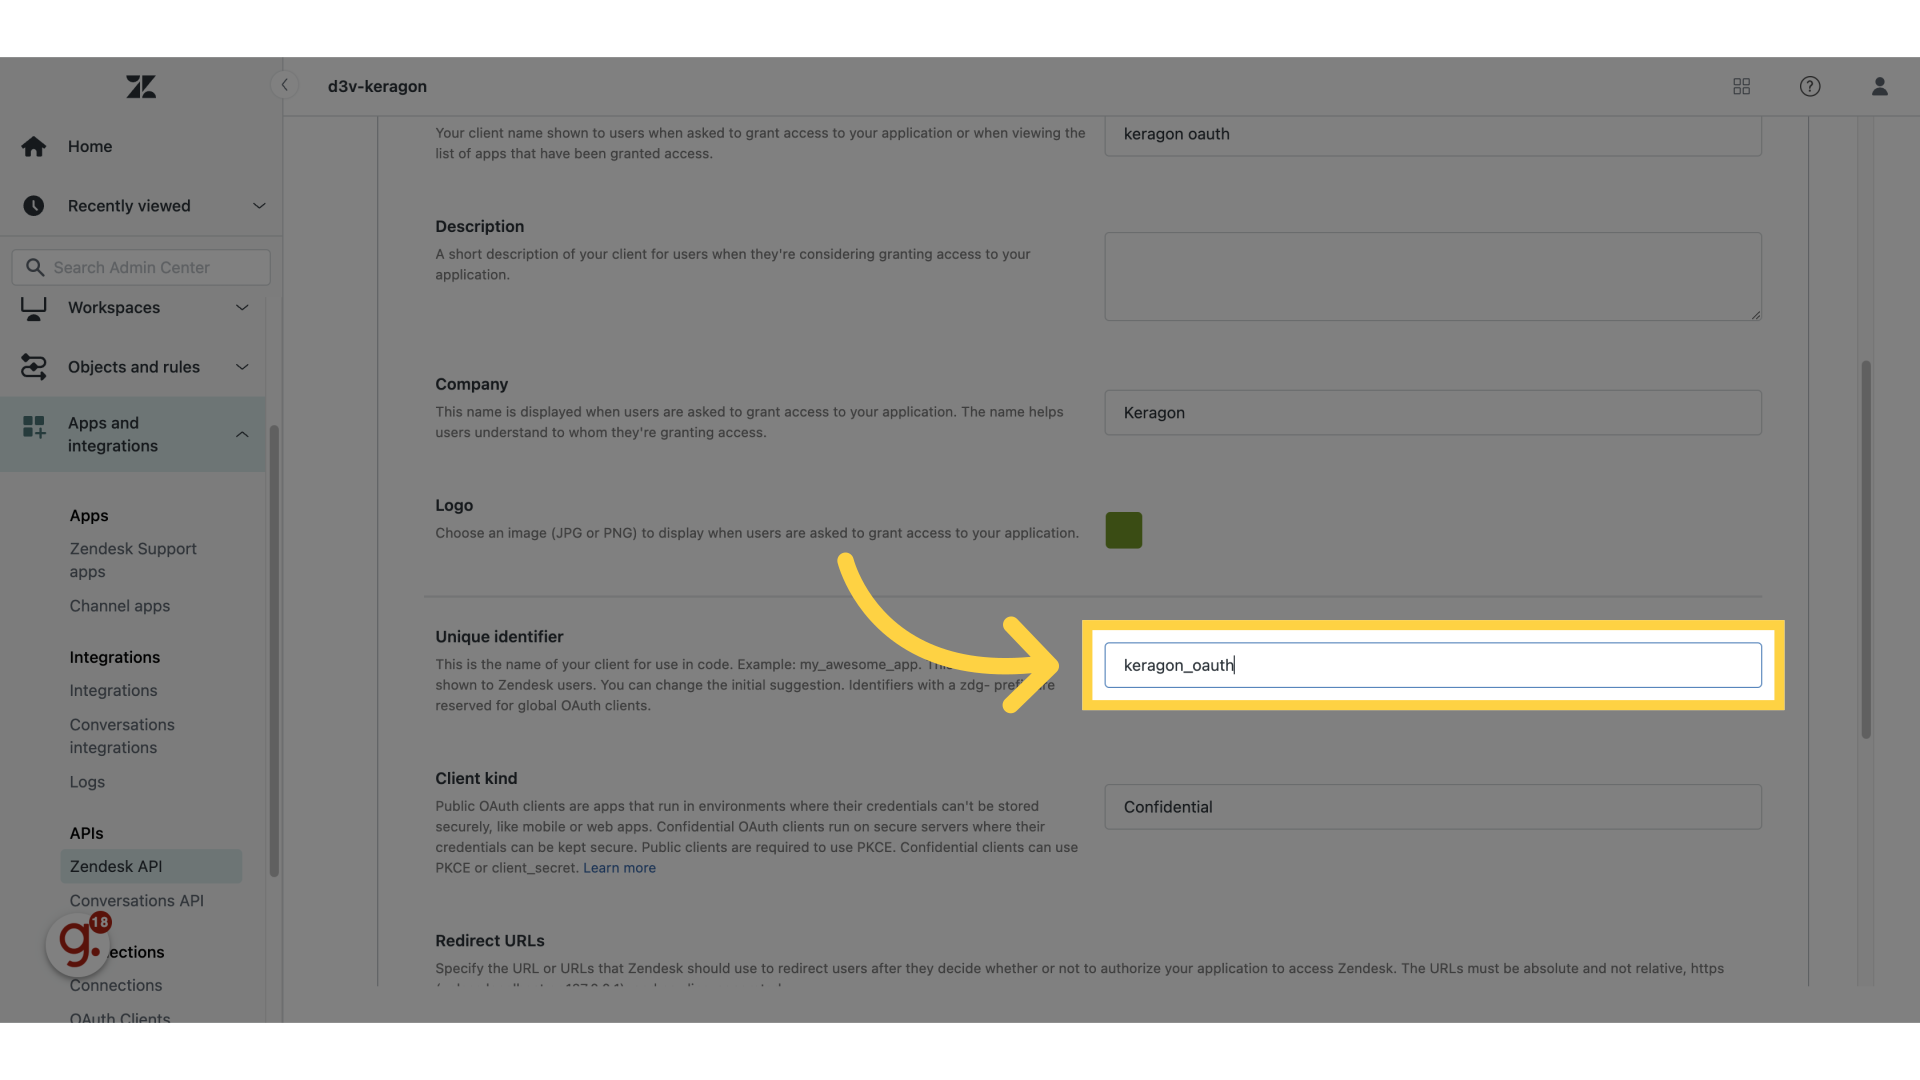The image size is (1920, 1080).
Task: Click the 'Integrations' sidebar group heading
Action: (x=115, y=658)
